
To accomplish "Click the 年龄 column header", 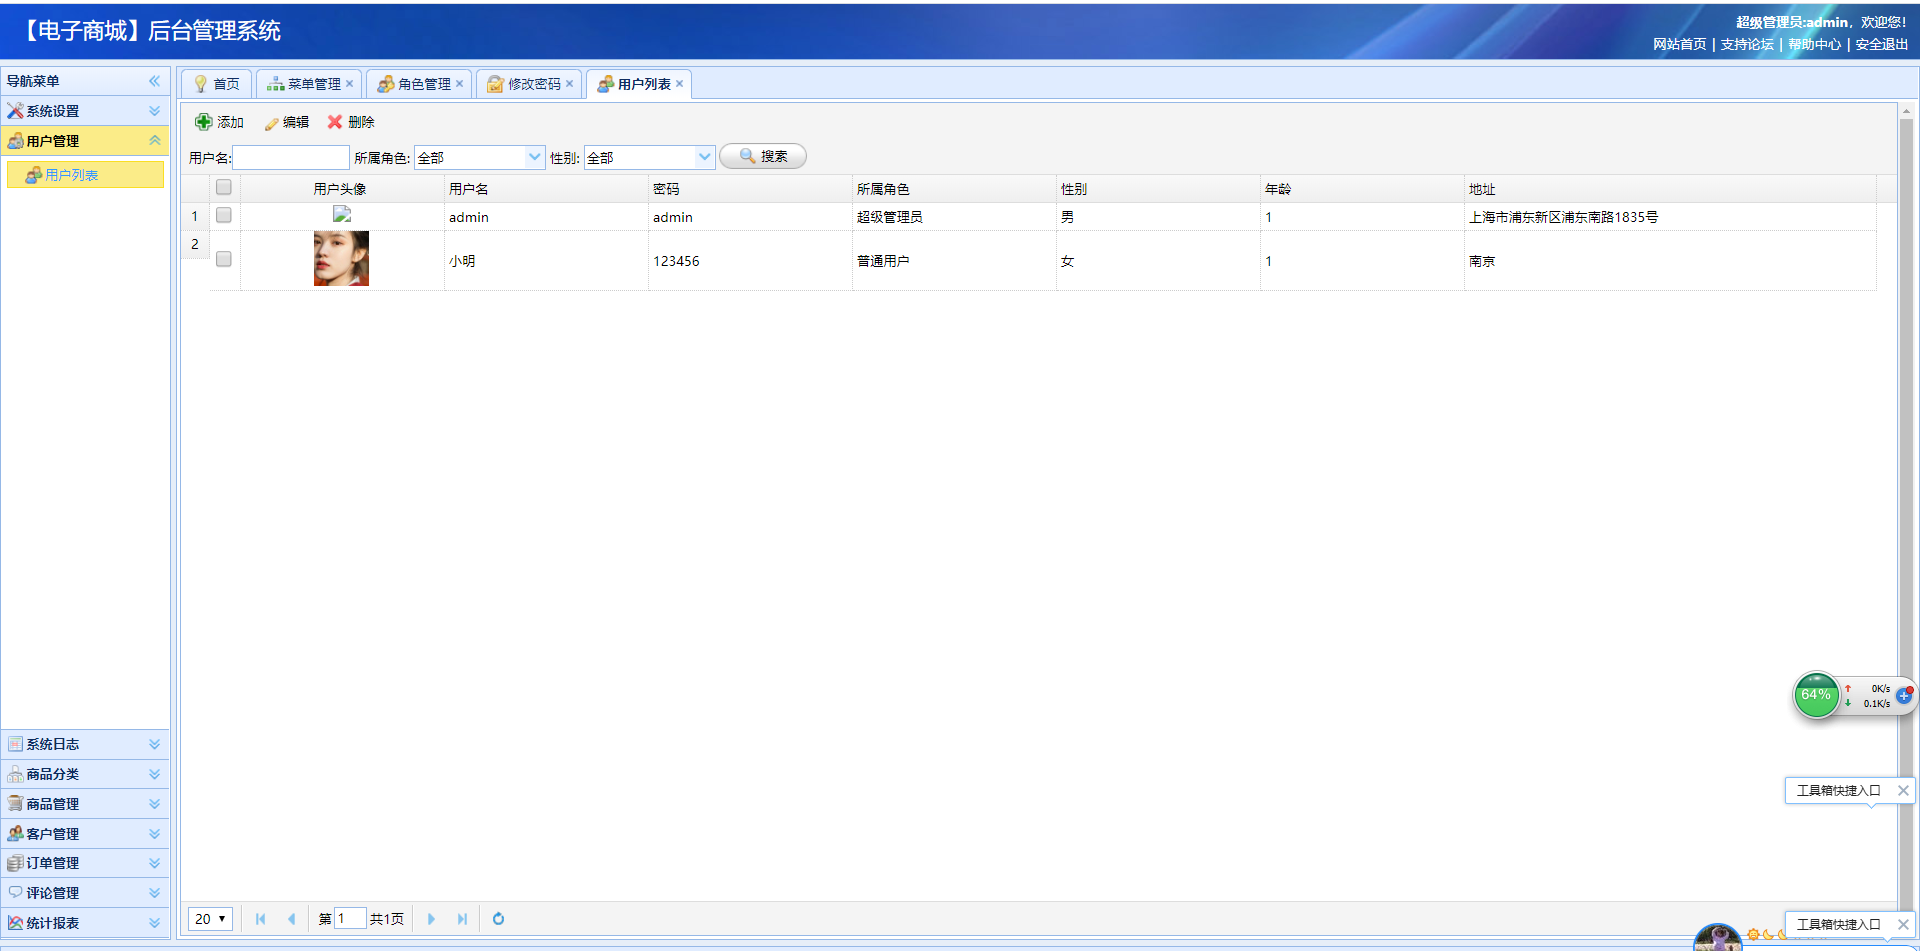I will click(x=1362, y=189).
